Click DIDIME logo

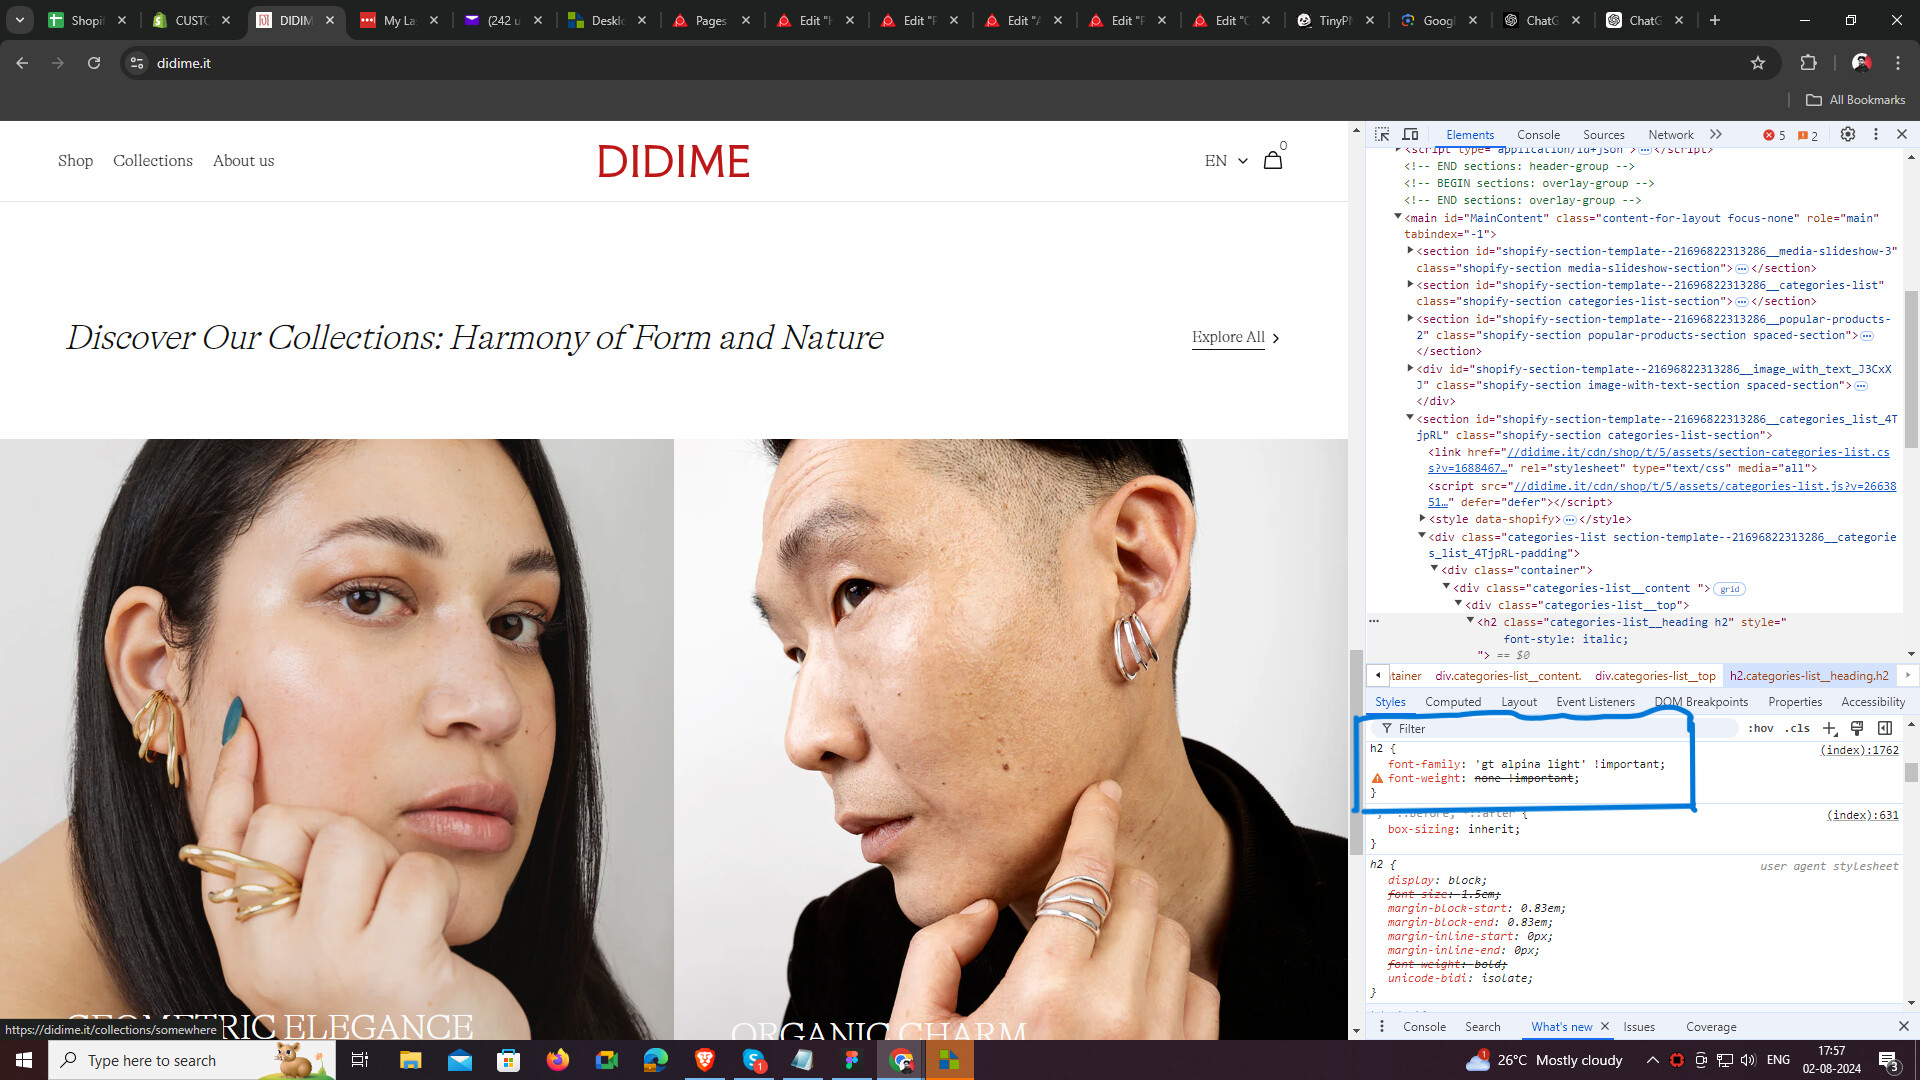(673, 161)
